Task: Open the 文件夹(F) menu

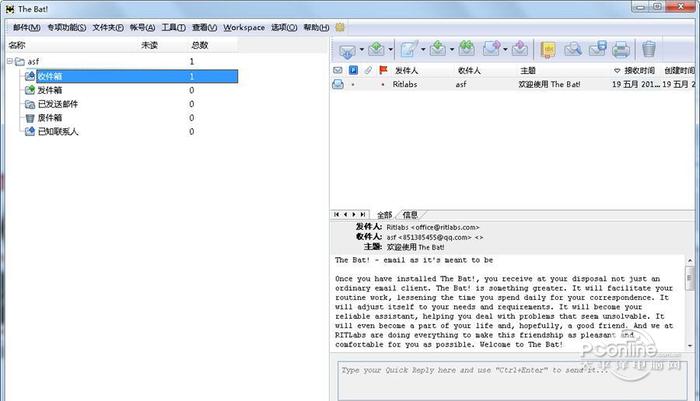Action: click(108, 28)
